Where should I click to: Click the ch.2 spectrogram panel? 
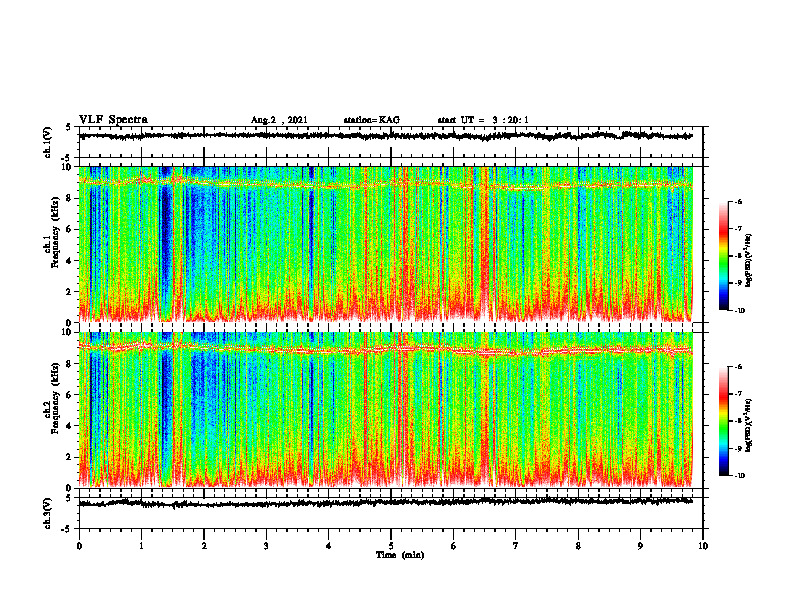386,410
